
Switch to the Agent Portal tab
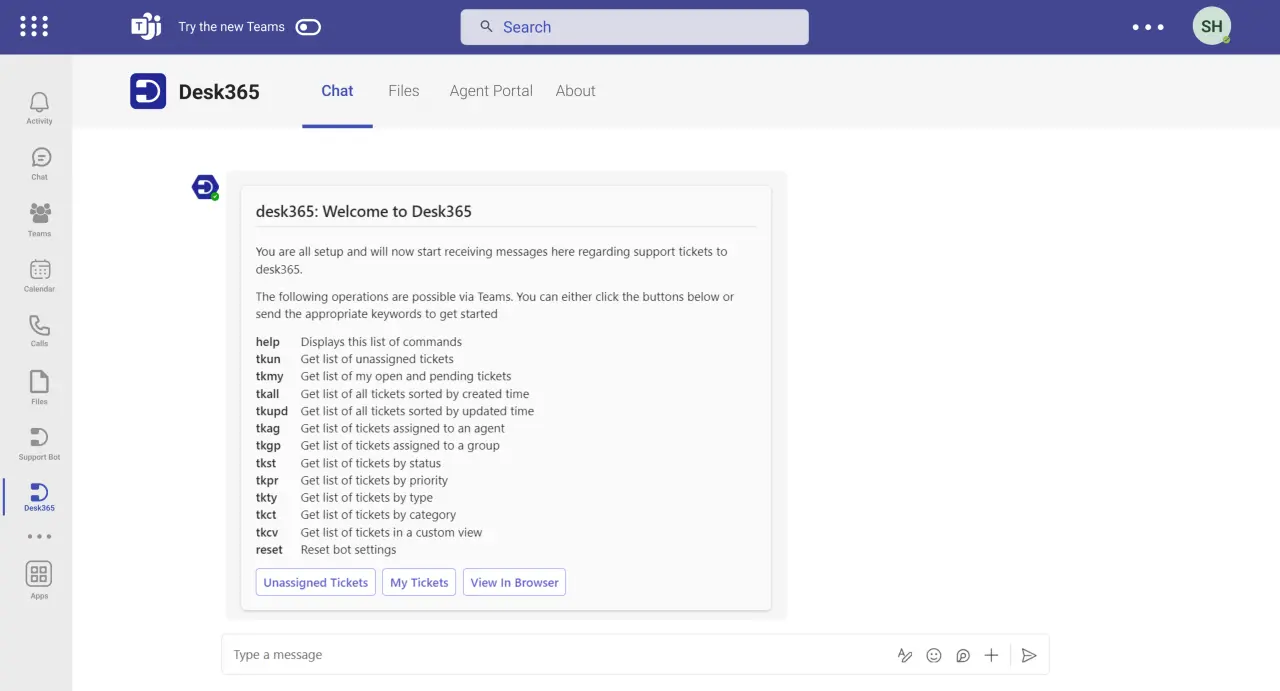[x=491, y=90]
